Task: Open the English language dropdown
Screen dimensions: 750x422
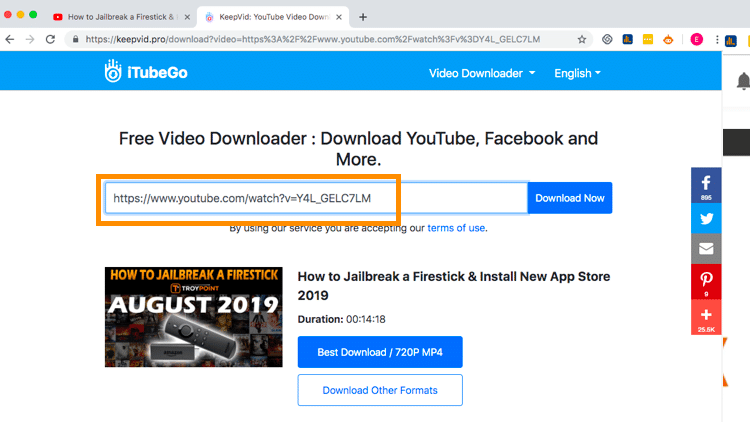Action: (577, 73)
